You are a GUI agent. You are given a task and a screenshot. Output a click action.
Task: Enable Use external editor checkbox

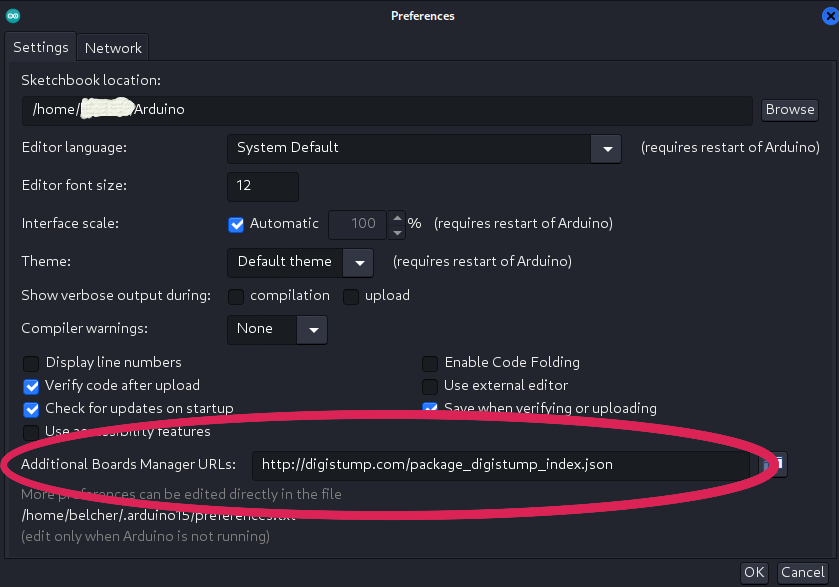(x=430, y=386)
